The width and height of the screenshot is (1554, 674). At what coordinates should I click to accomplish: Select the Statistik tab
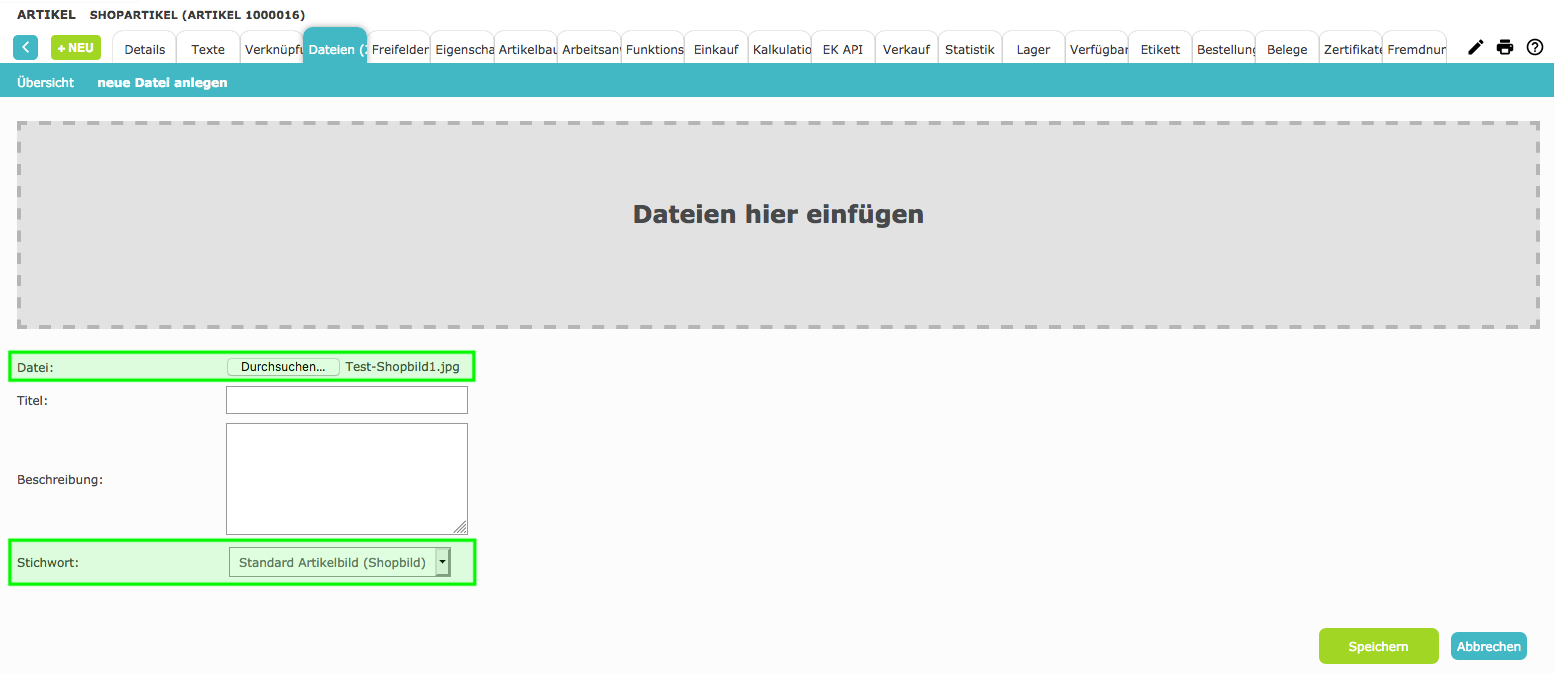coord(970,49)
